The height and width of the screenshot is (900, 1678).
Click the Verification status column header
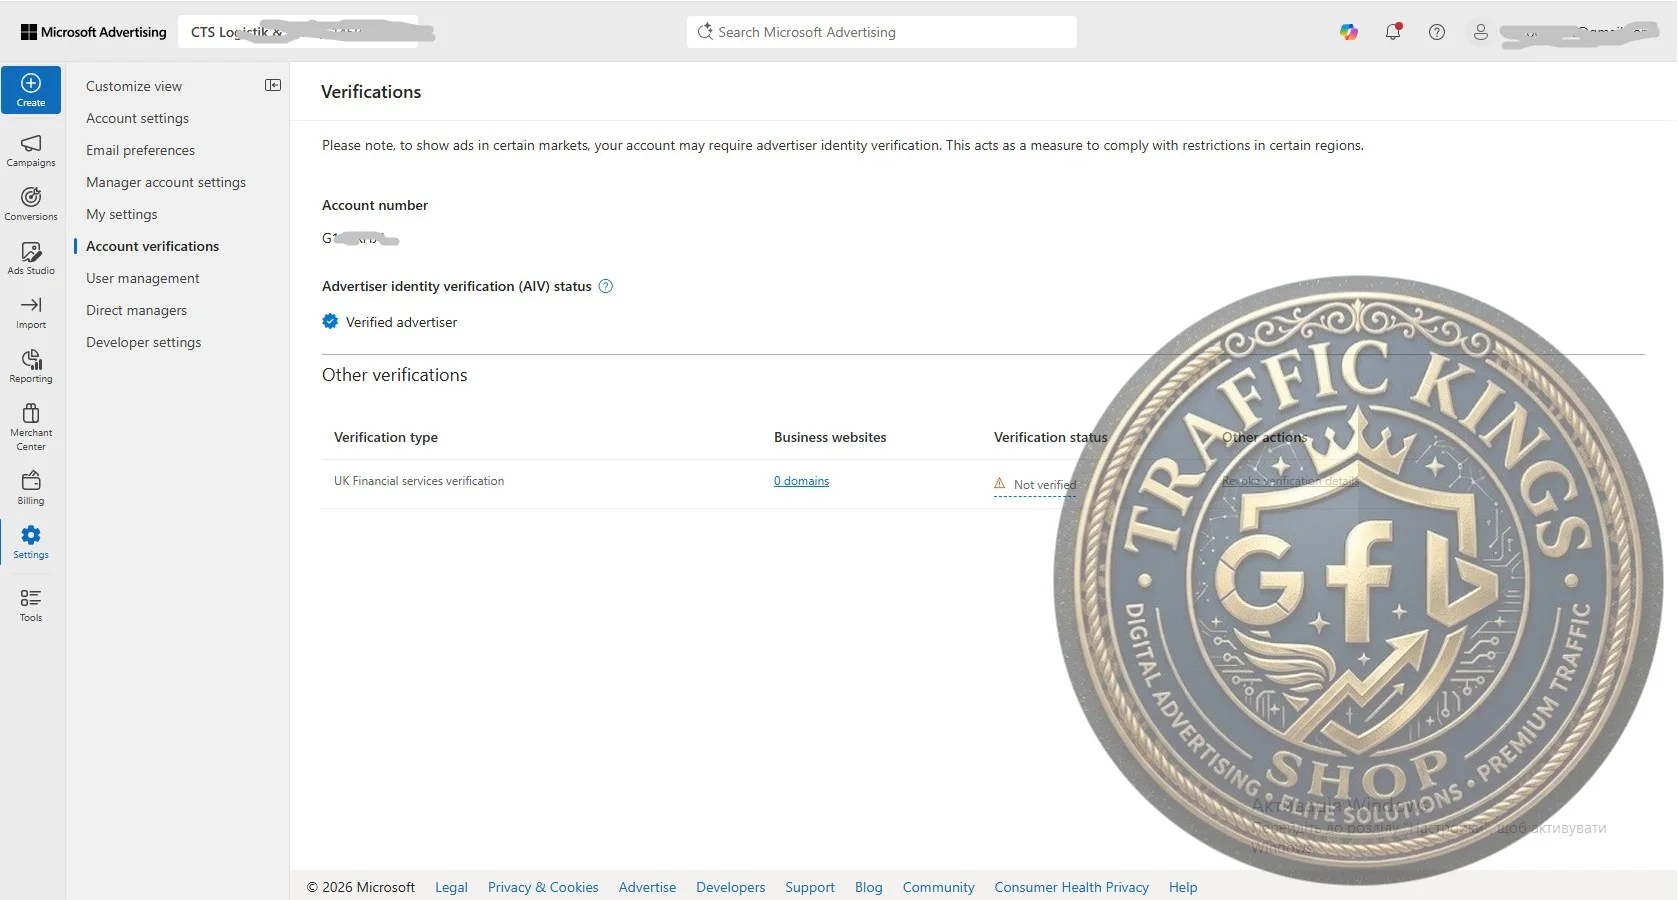pos(1051,437)
